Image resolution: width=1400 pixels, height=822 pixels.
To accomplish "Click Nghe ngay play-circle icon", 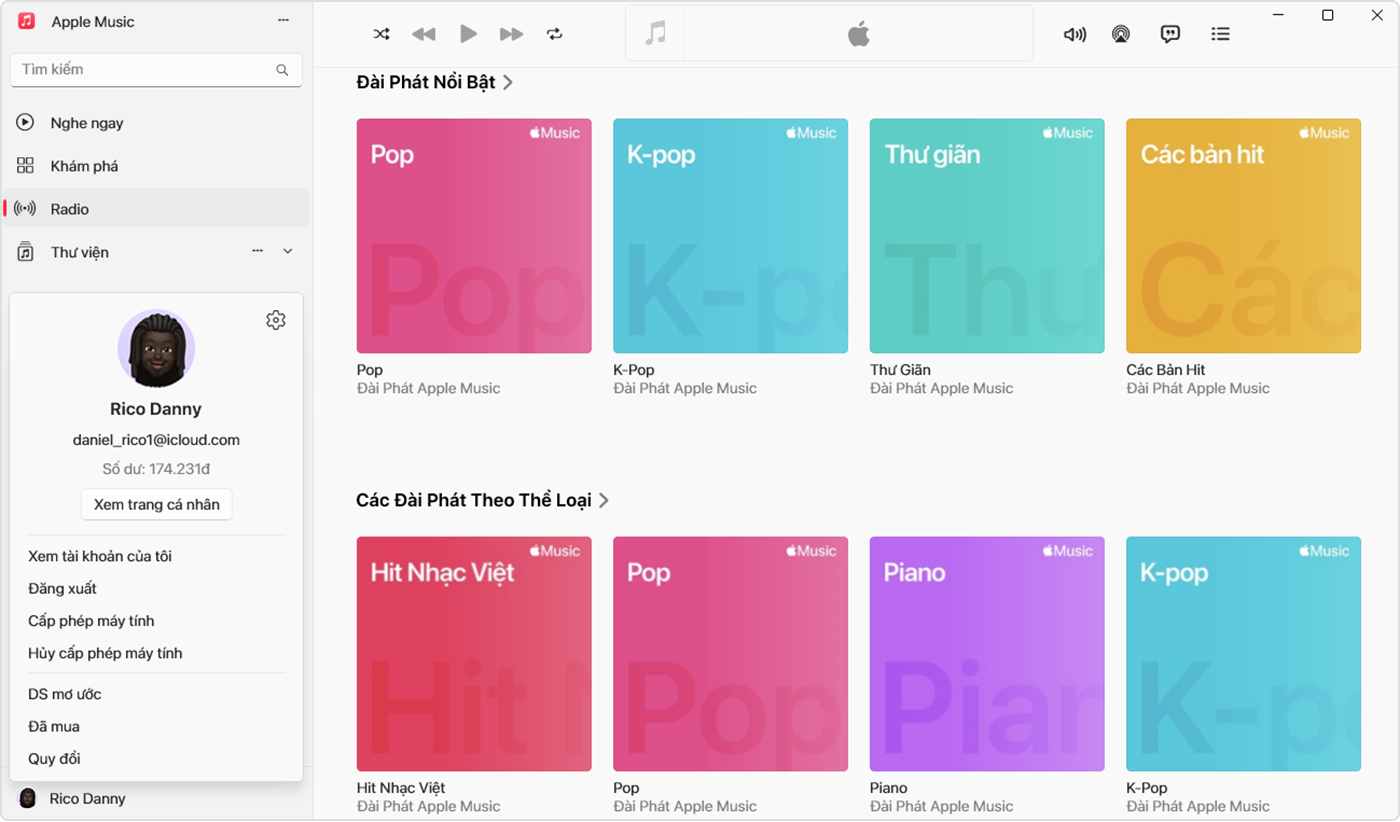I will point(26,122).
